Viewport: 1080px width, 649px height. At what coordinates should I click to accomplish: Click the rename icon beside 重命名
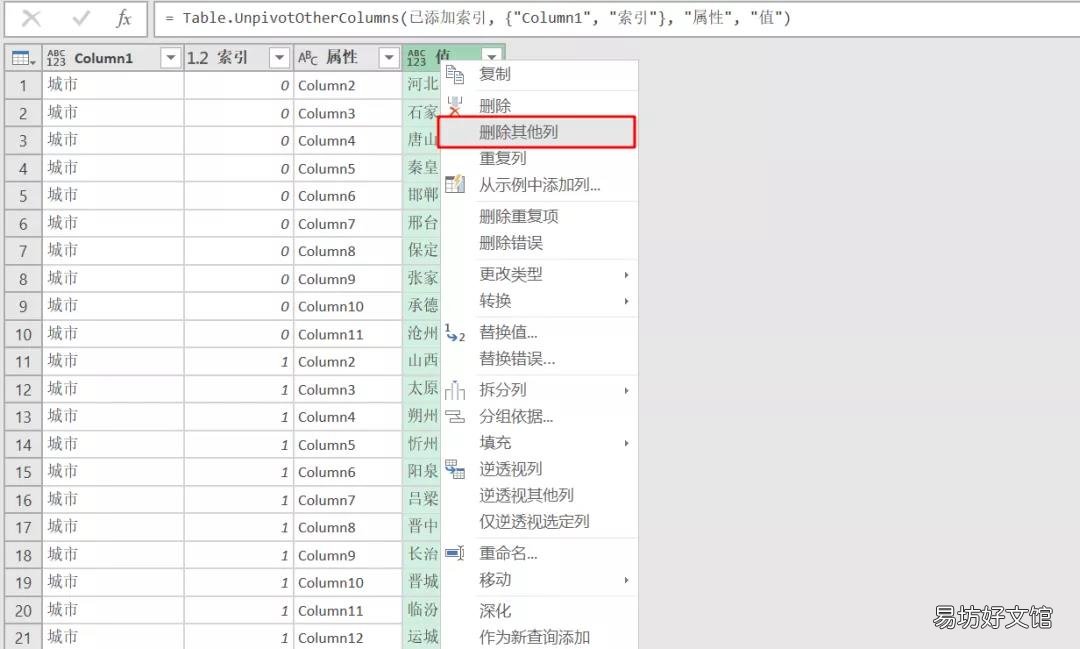pyautogui.click(x=455, y=553)
